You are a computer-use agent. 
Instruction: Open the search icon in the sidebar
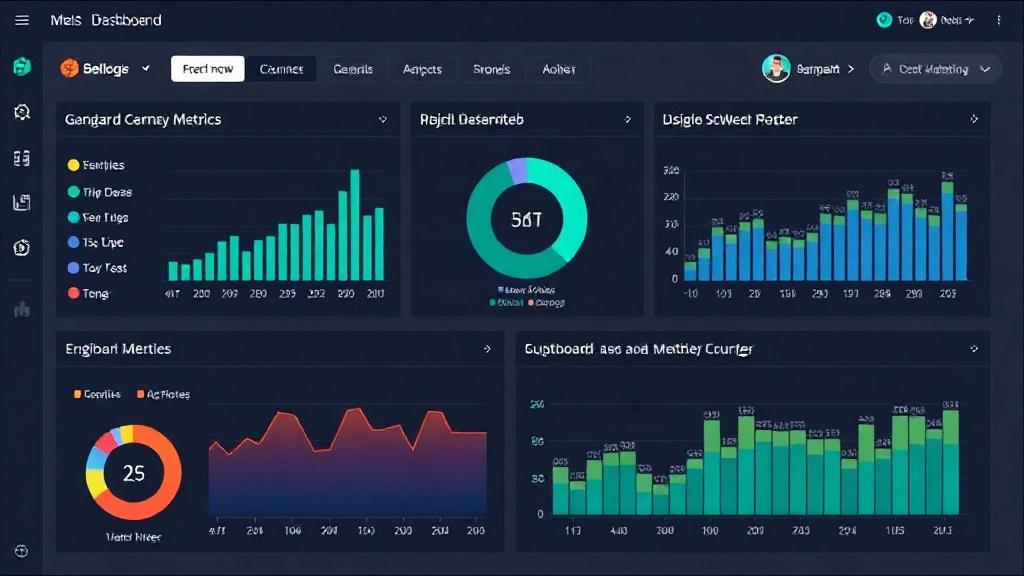point(22,112)
